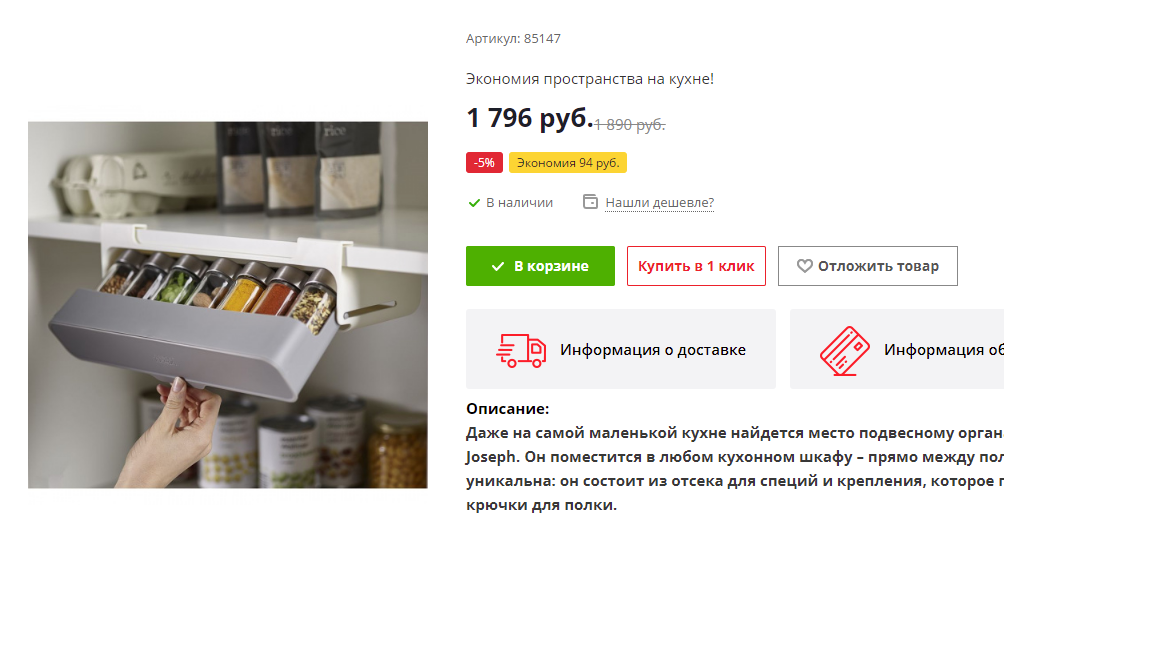Viewport: 1152px width, 648px height.
Task: Click the crossed-out old price 1 890 руб.
Action: [x=630, y=125]
